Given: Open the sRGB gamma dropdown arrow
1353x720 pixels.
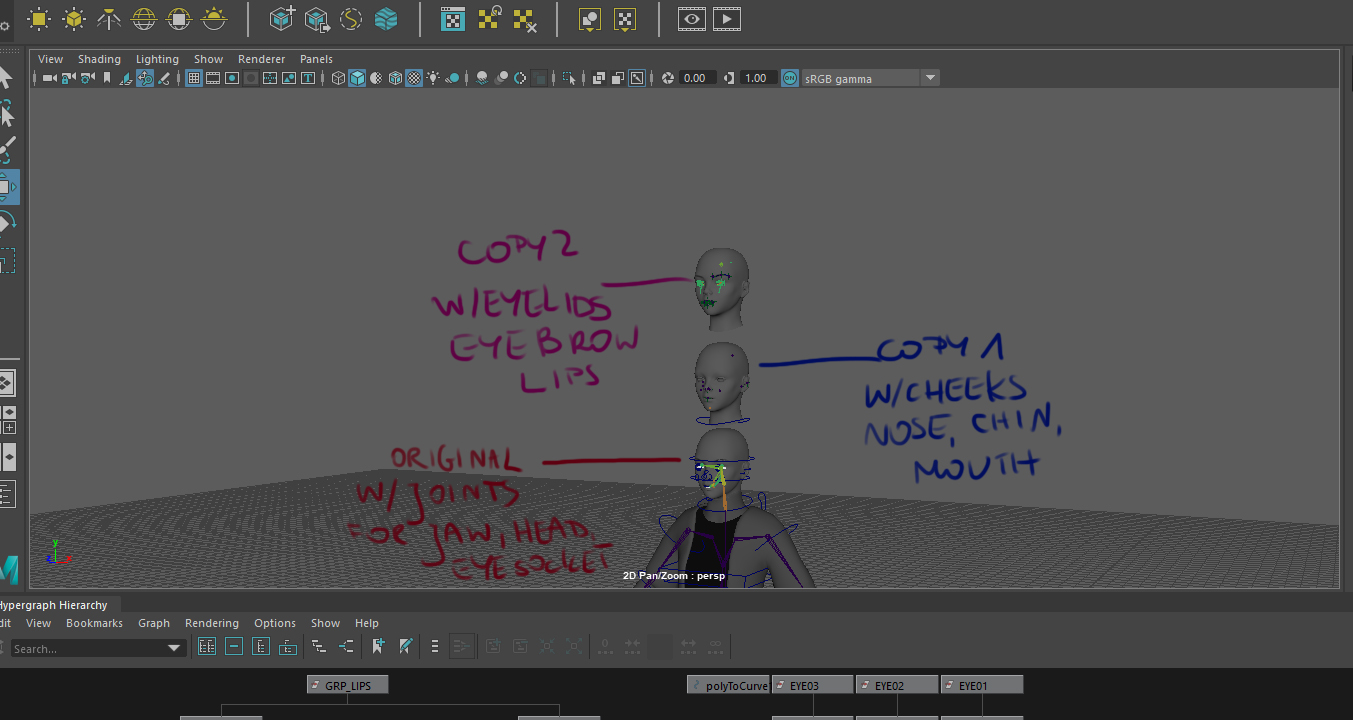Looking at the screenshot, I should [x=930, y=78].
